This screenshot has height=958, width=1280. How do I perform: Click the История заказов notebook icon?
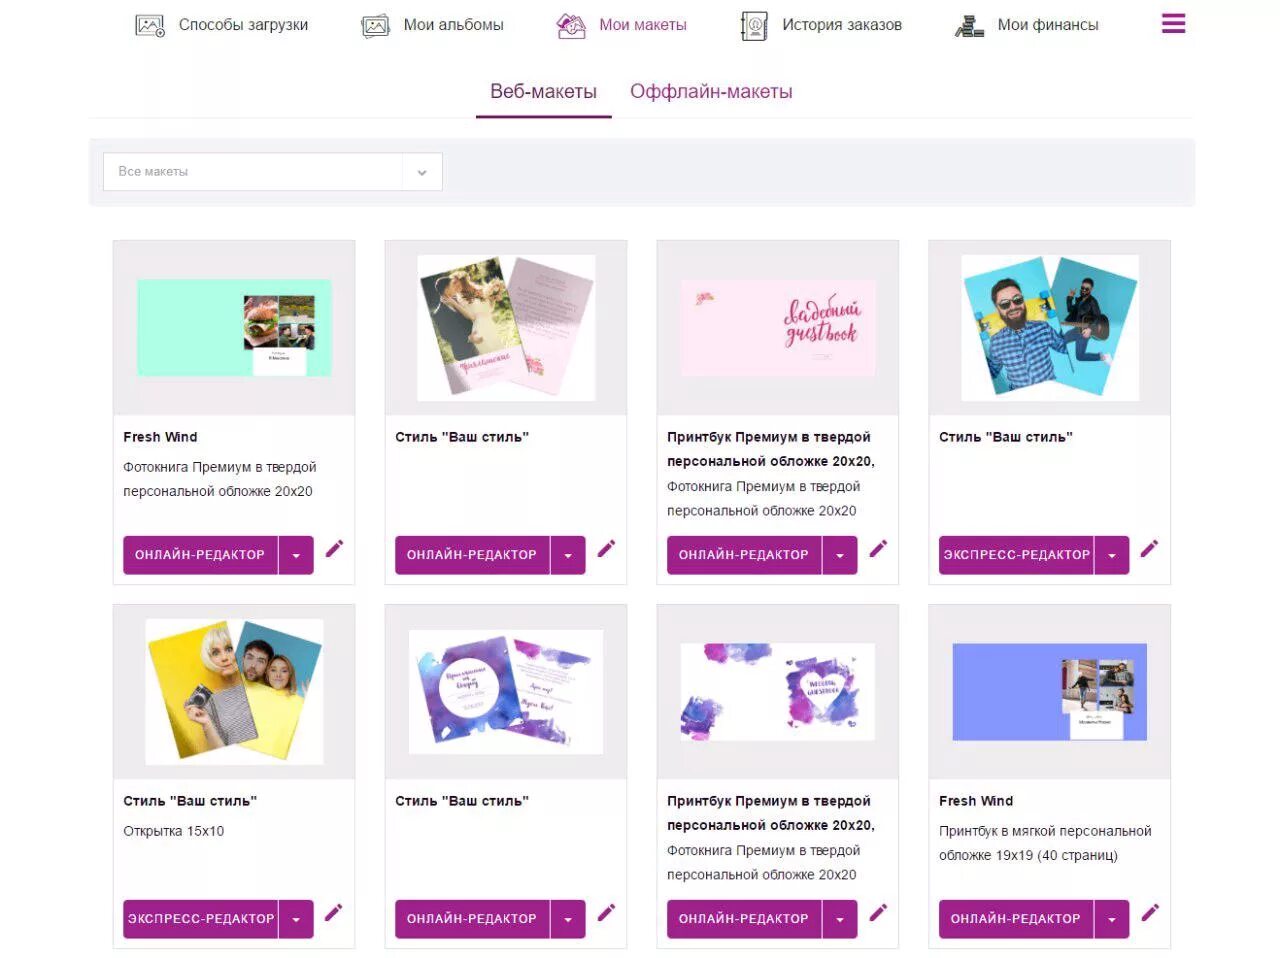754,26
